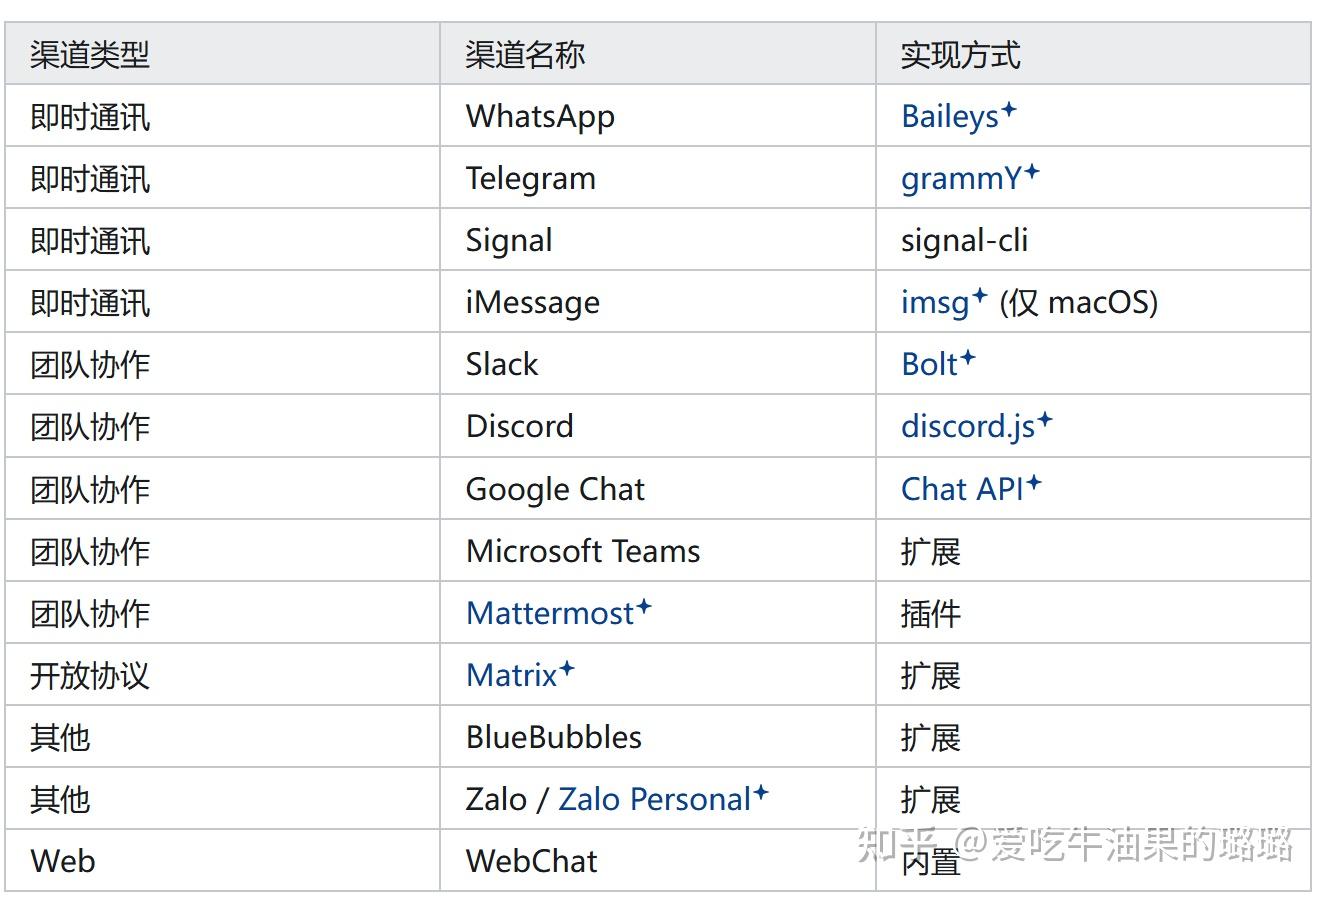Image resolution: width=1326 pixels, height=898 pixels.
Task: Click the sparkle icon beside Matrix
Action: pos(567,668)
